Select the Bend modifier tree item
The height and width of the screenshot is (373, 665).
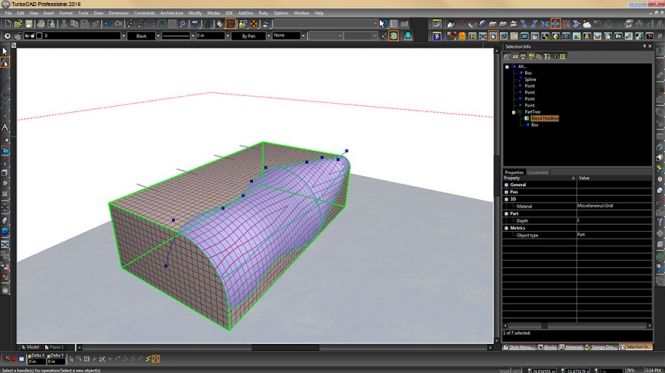tap(545, 118)
